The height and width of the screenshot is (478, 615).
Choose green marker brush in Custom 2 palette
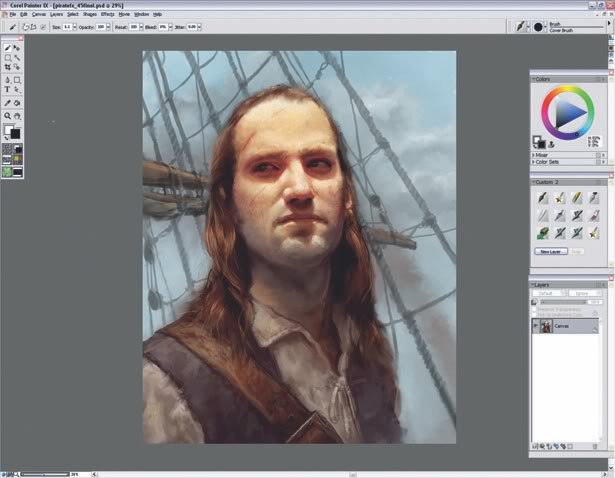click(543, 233)
